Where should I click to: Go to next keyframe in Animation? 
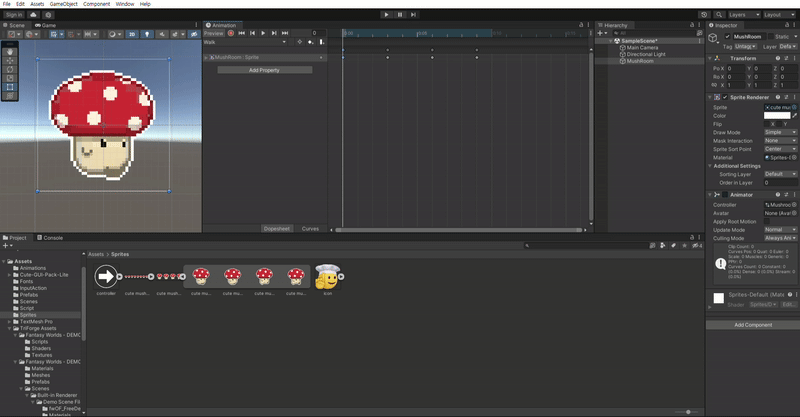point(274,33)
